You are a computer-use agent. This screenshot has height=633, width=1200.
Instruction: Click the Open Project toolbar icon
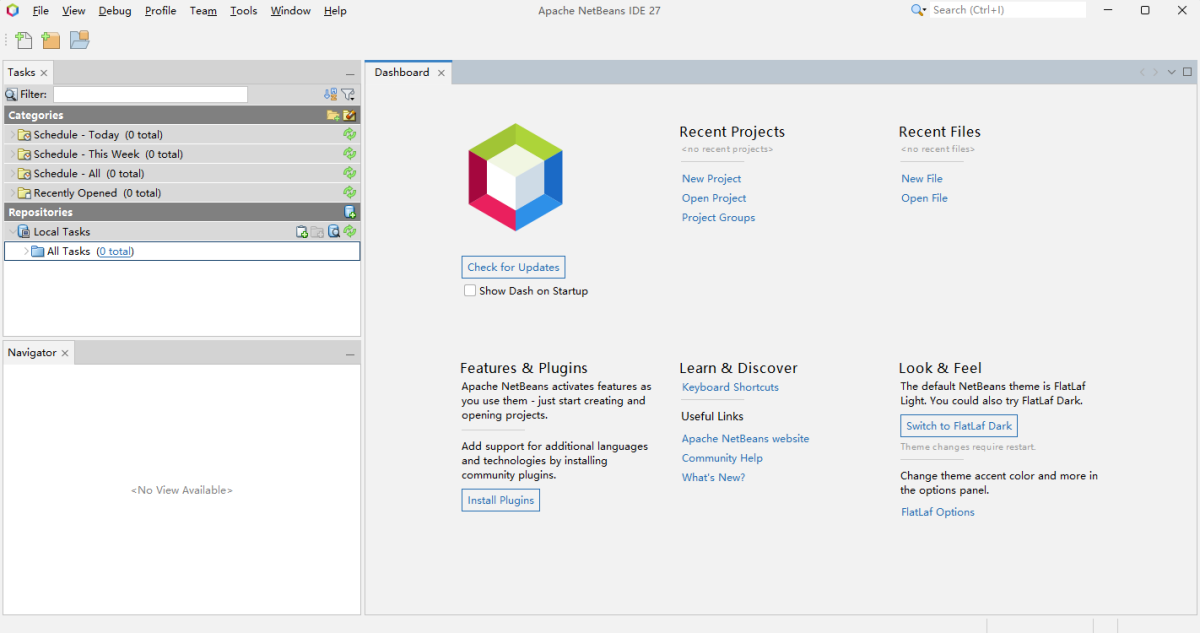point(79,40)
